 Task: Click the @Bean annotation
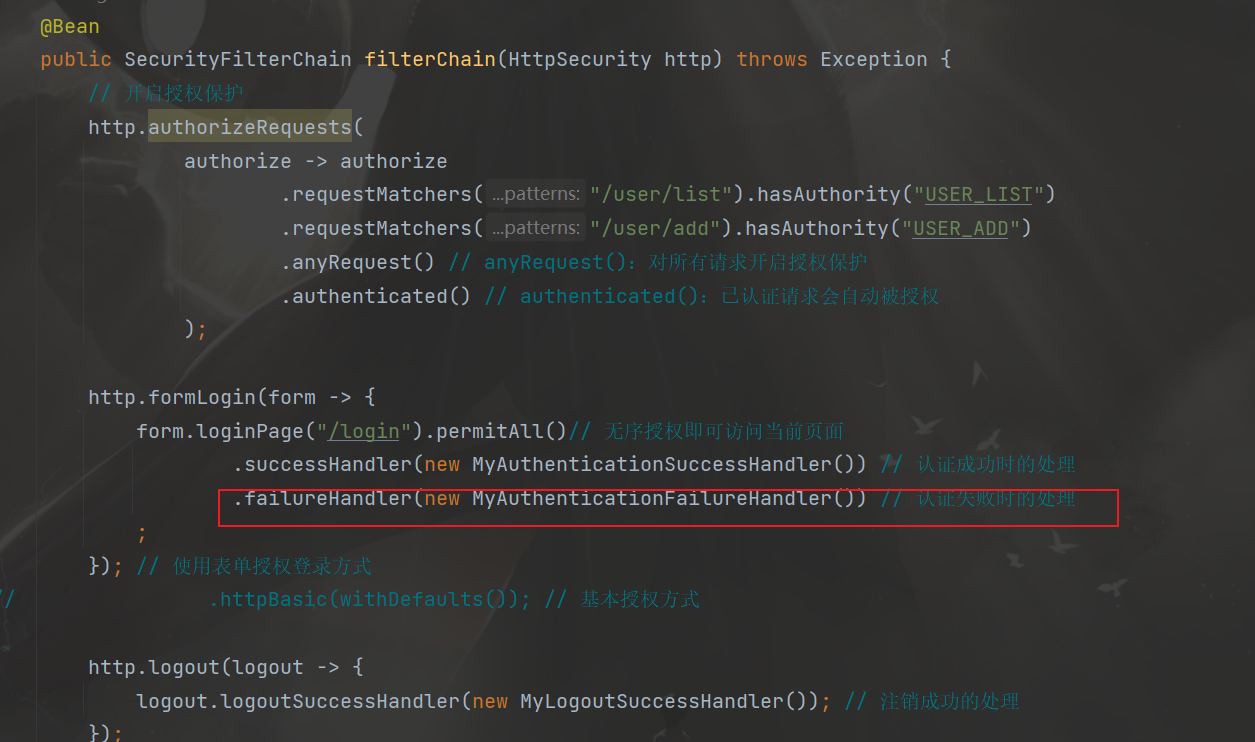(69, 26)
